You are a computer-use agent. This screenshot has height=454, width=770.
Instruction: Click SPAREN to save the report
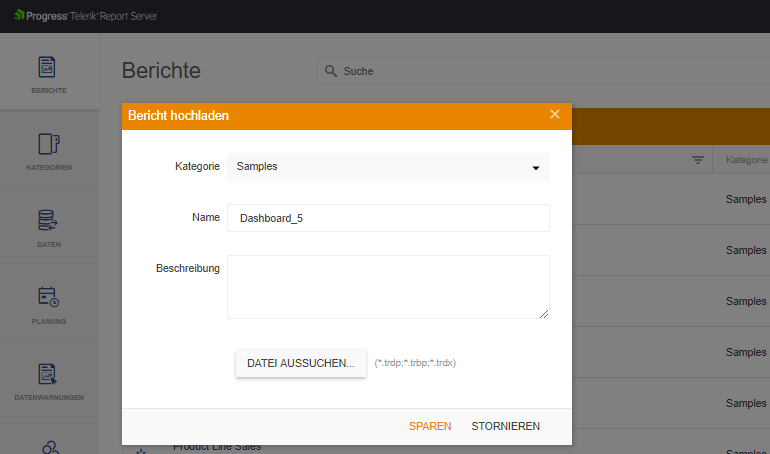tap(430, 426)
